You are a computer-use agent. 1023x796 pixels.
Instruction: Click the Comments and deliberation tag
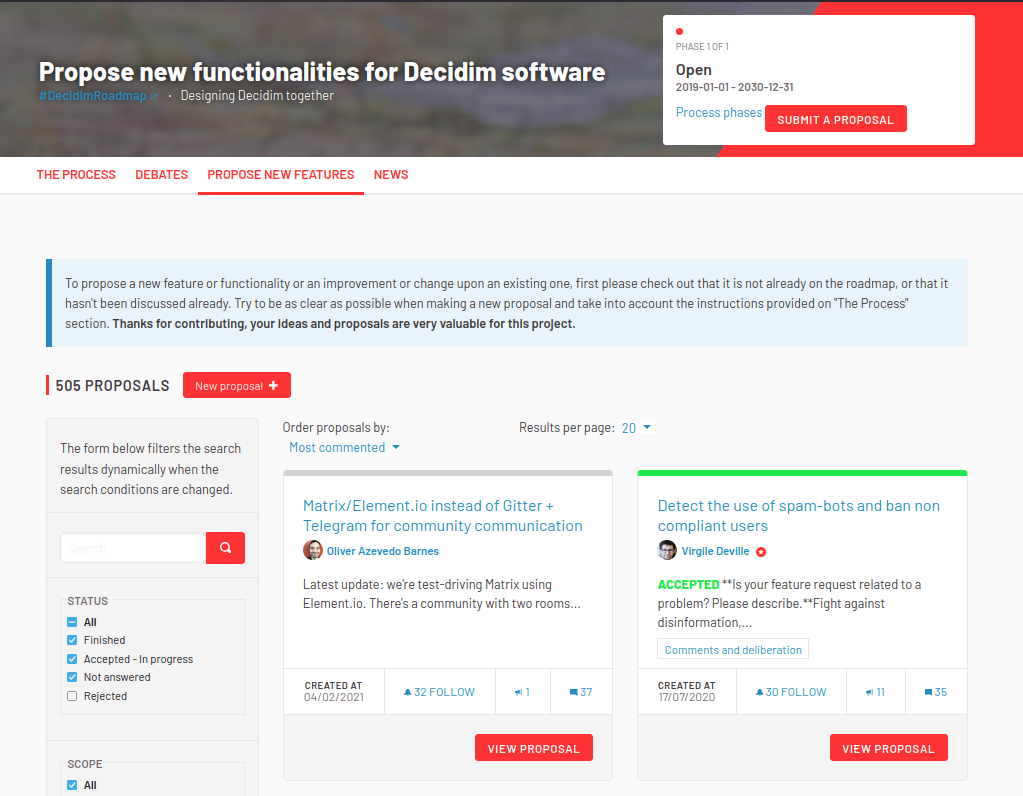(733, 650)
